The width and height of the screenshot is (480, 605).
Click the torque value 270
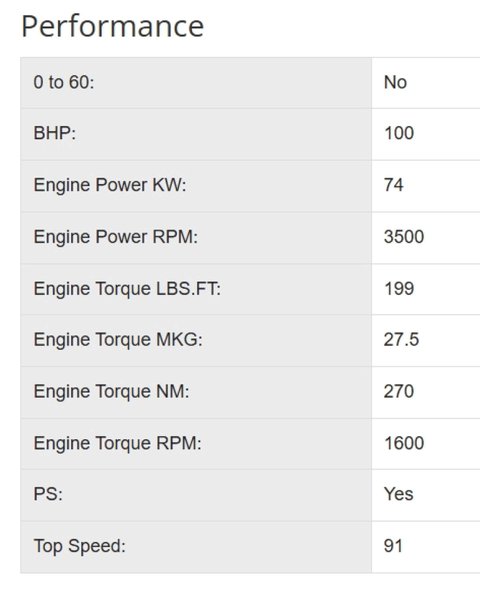(399, 392)
